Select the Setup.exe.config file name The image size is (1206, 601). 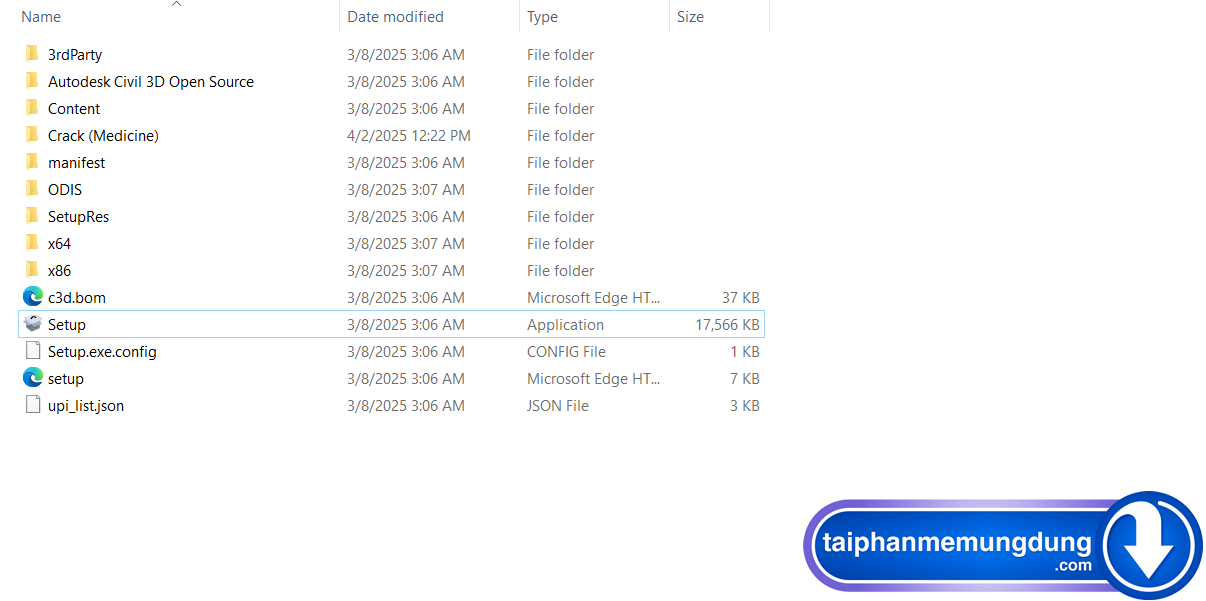[x=102, y=352]
